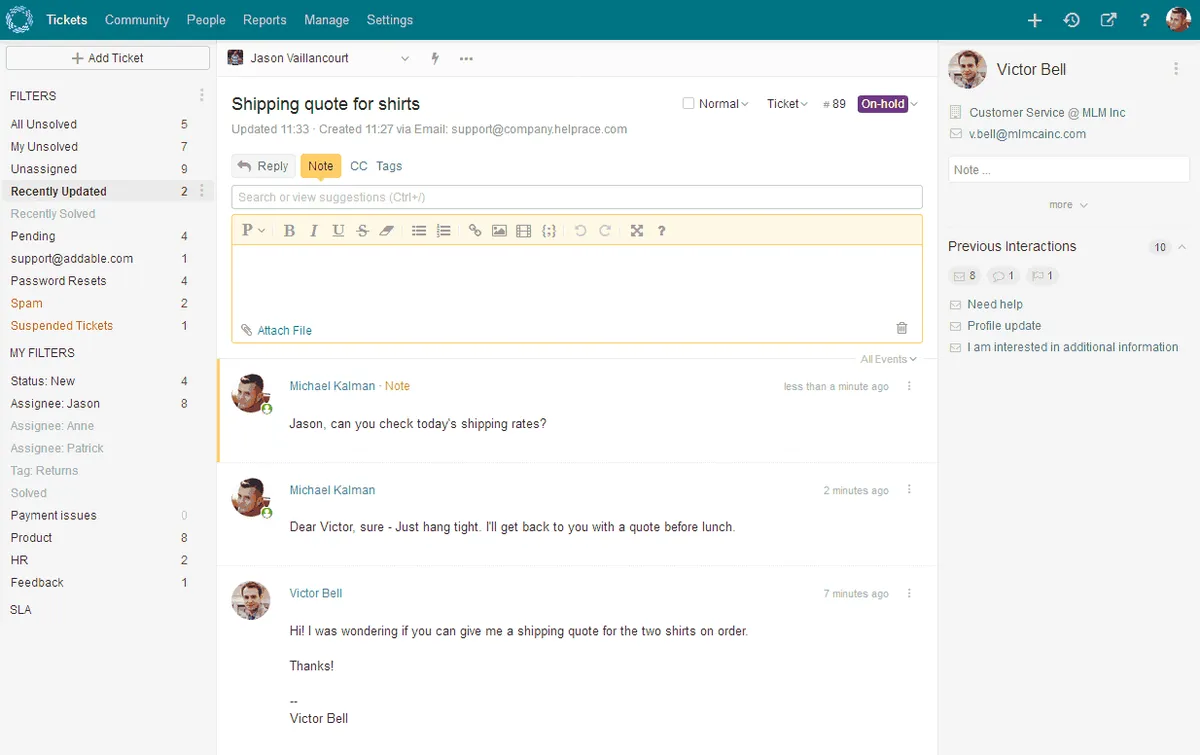This screenshot has width=1200, height=755.
Task: Switch to the Note tab
Action: (x=321, y=166)
